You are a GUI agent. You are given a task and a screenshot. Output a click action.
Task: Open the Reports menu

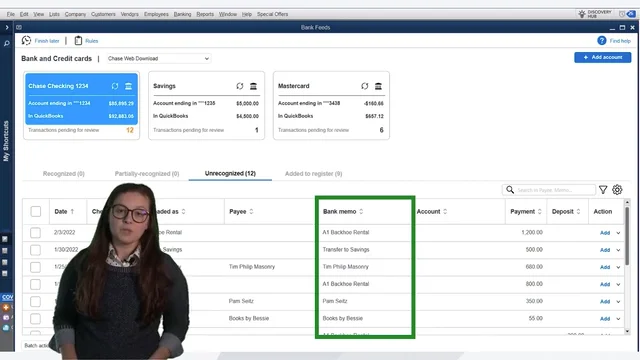(205, 14)
